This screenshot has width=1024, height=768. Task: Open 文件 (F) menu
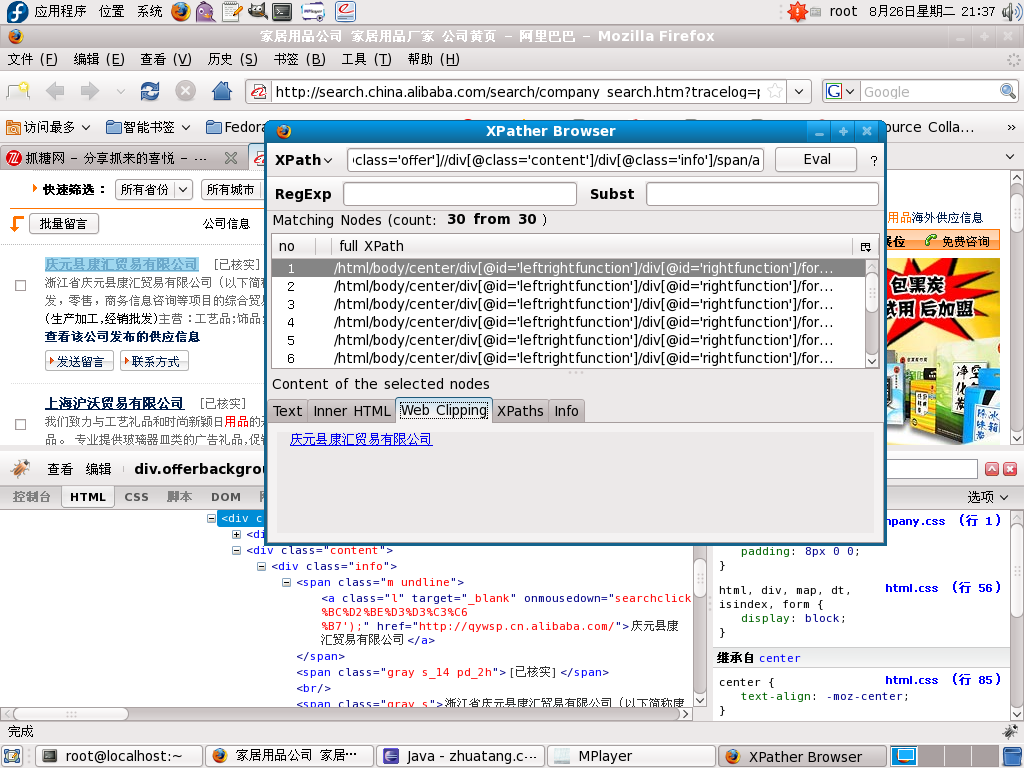pyautogui.click(x=33, y=59)
